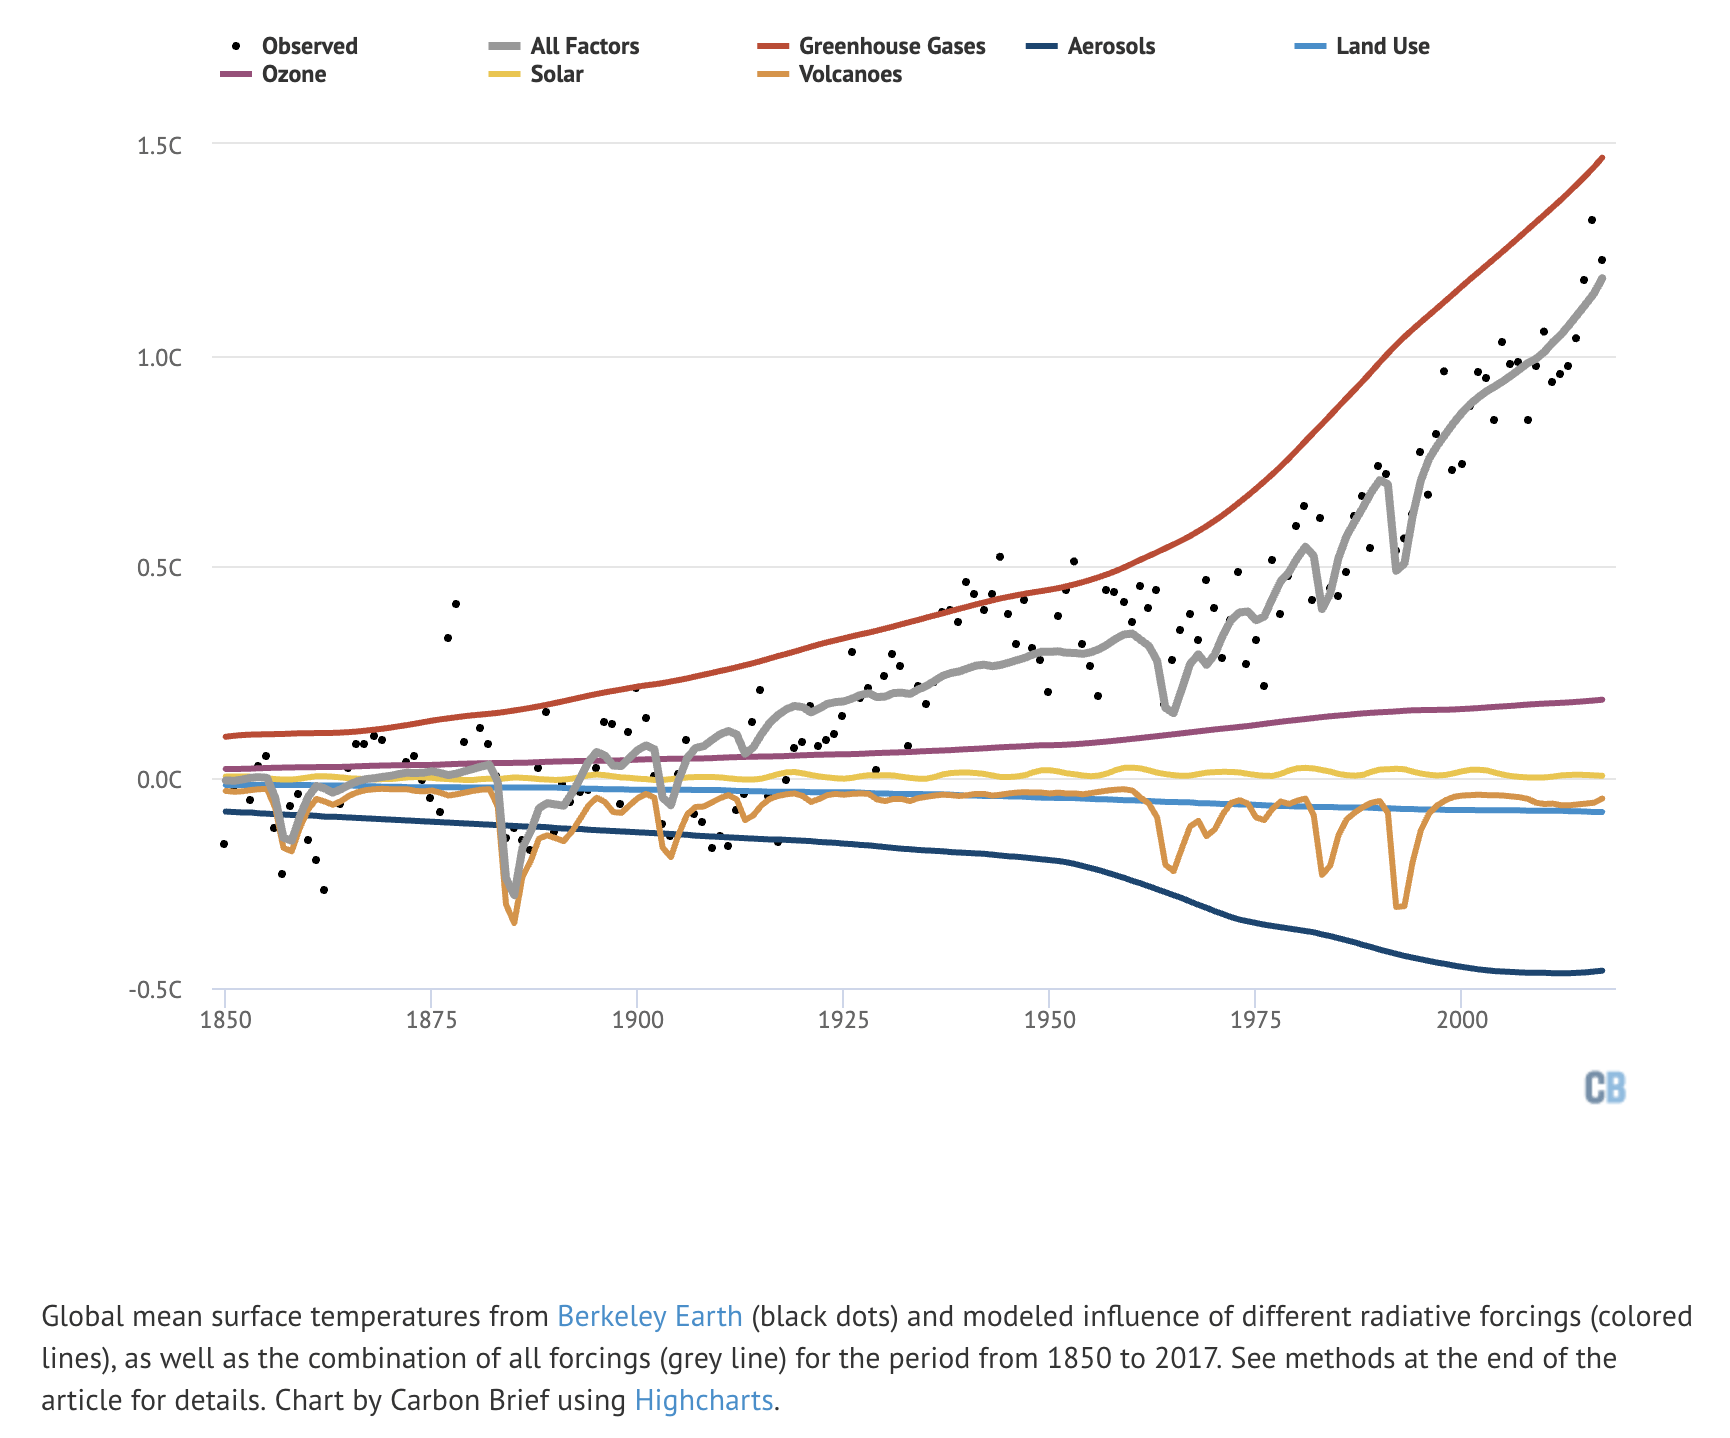
Task: Open the Berkeley Earth link
Action: click(650, 1316)
